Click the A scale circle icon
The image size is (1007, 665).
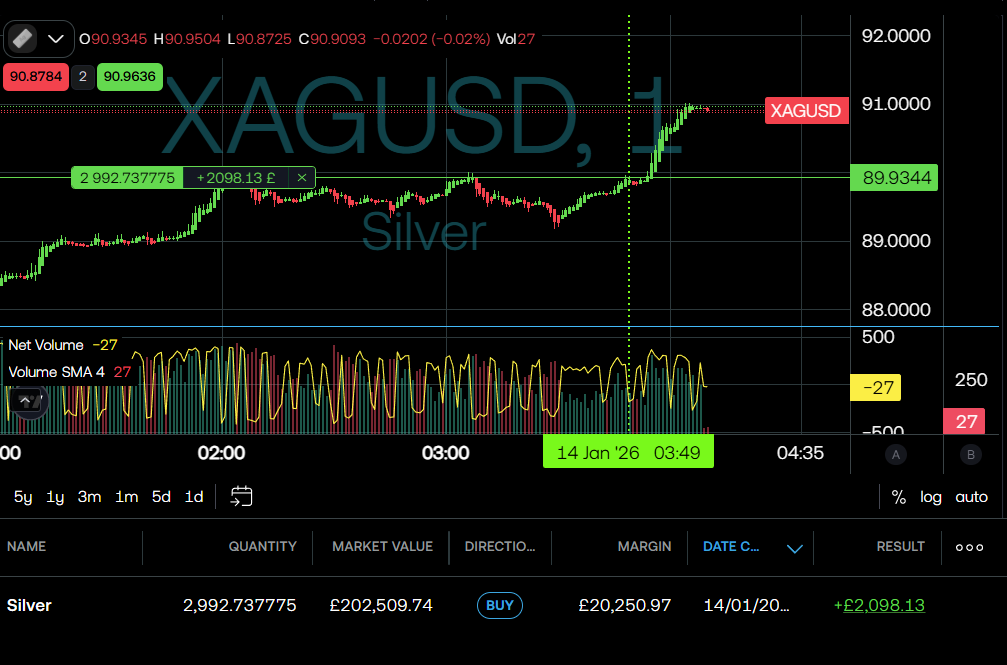tap(896, 455)
